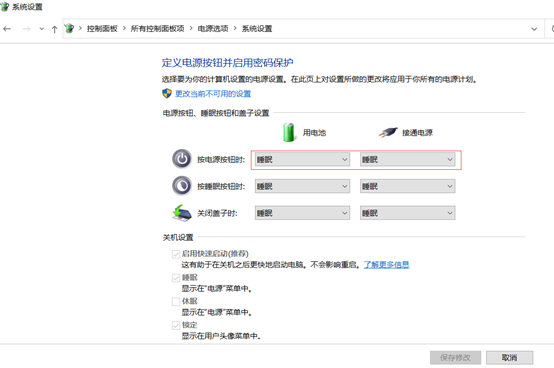Open 按电源按钮时 battery dropdown
Screen dimensions: 554x368
[302, 160]
